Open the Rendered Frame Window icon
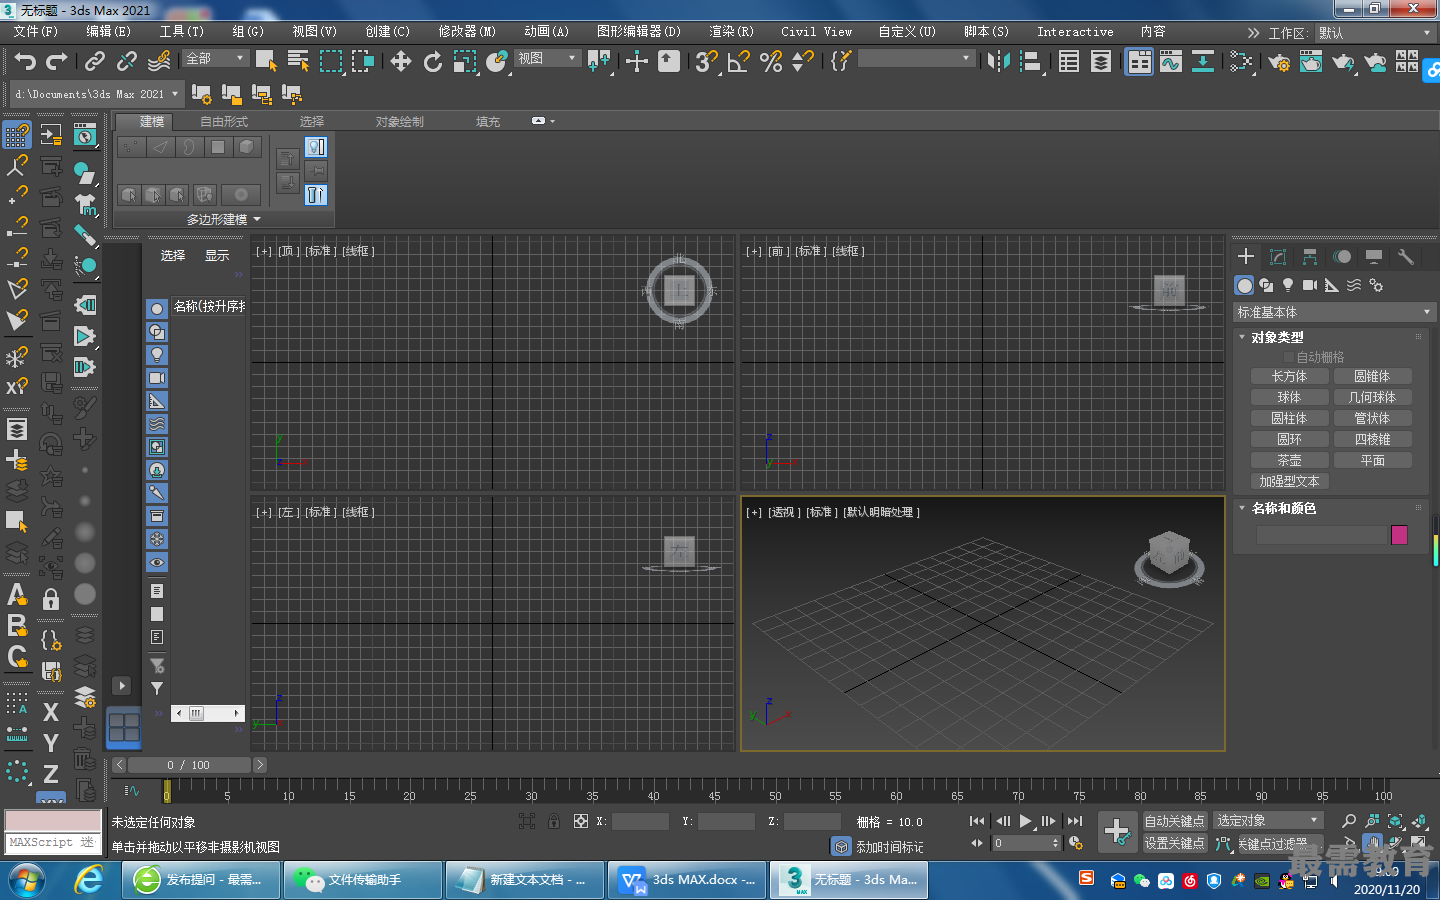This screenshot has width=1440, height=900. [x=1311, y=62]
